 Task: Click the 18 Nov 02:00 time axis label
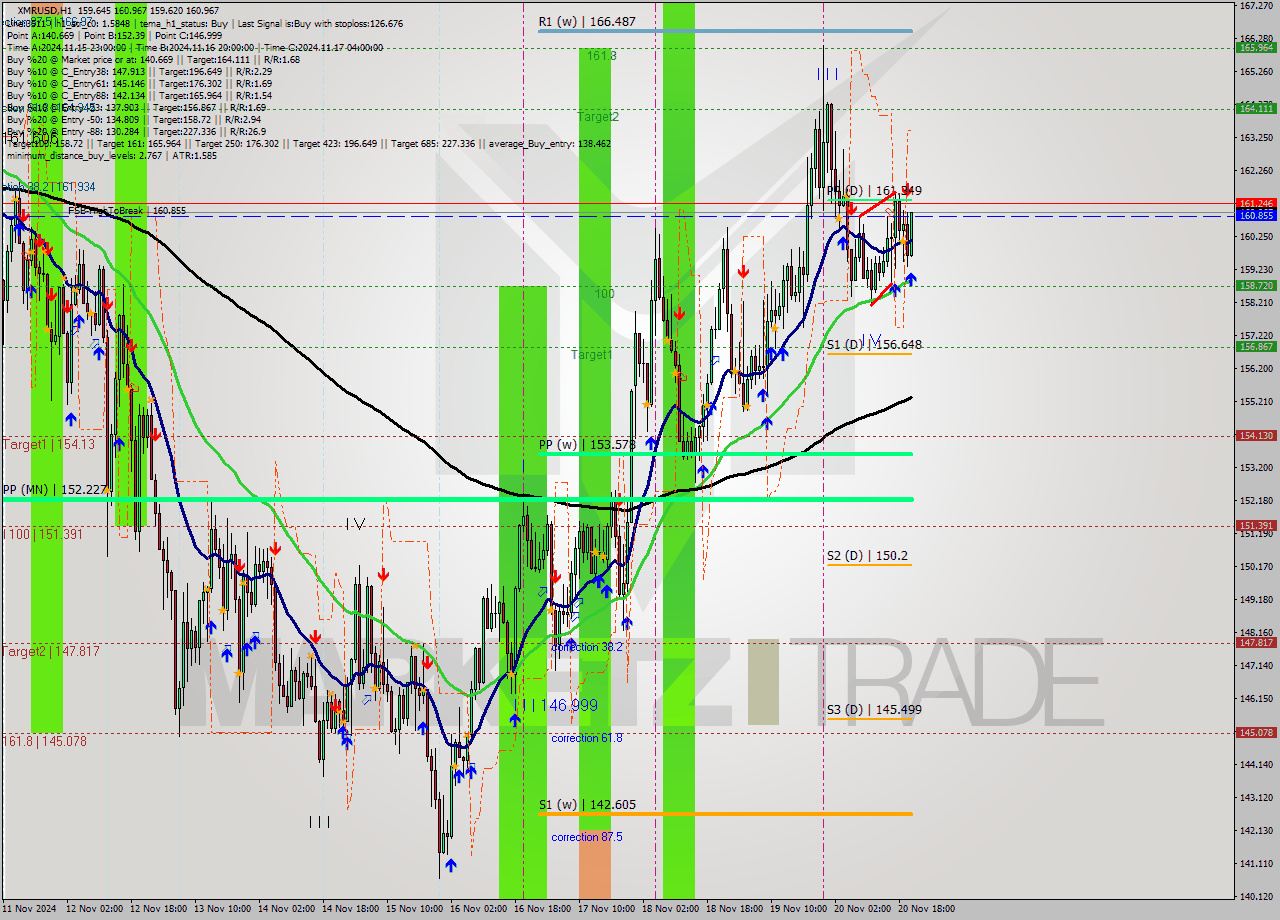click(x=669, y=909)
